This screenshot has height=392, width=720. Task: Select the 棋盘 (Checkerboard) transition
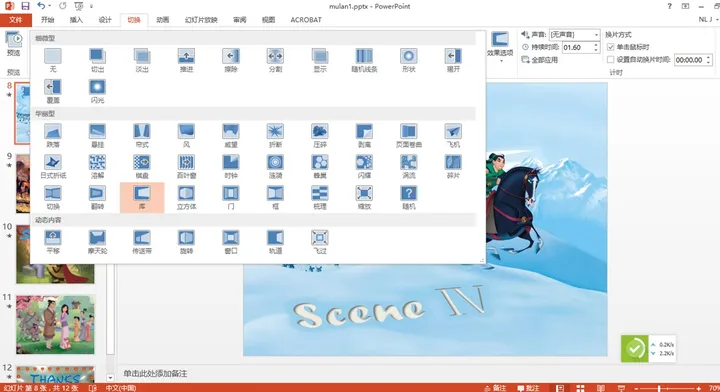click(x=142, y=166)
